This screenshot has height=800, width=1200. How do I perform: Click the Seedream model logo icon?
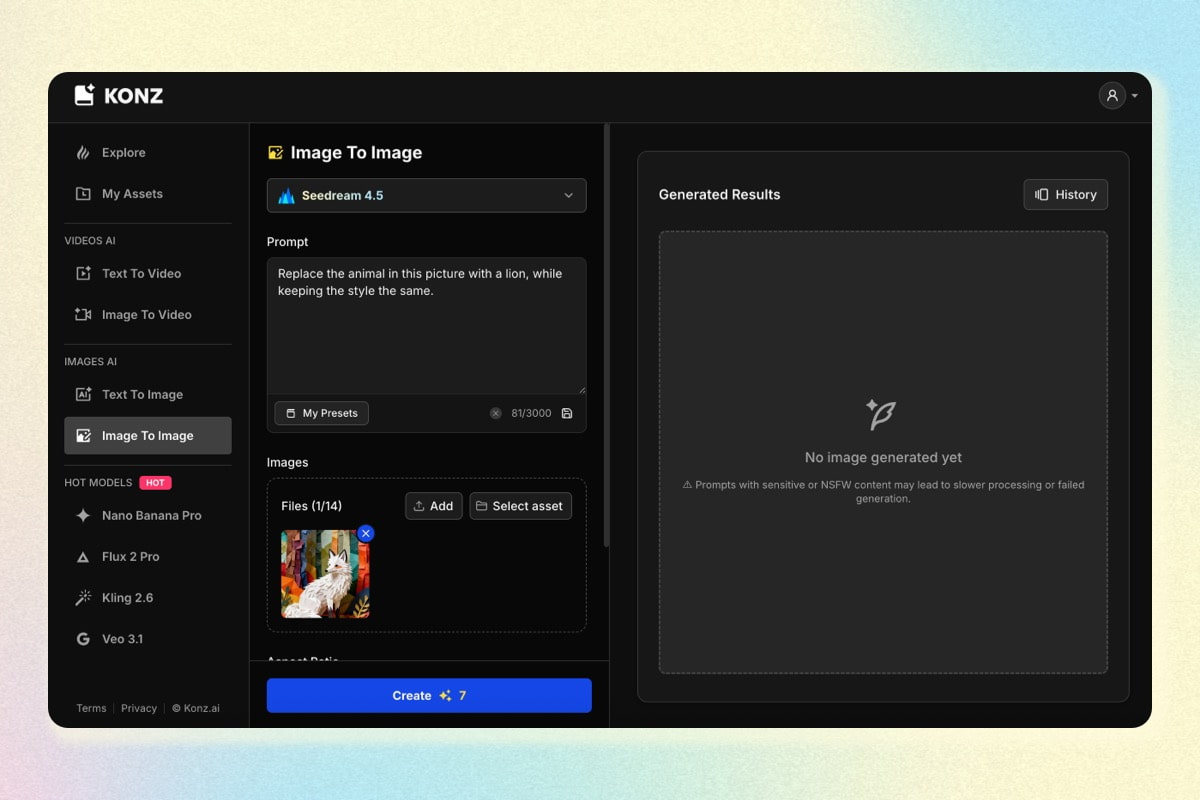click(x=286, y=195)
